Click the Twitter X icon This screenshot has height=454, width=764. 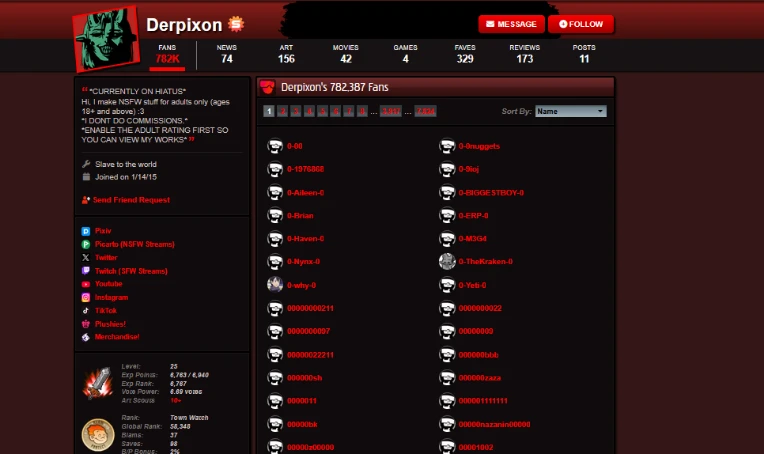point(86,257)
